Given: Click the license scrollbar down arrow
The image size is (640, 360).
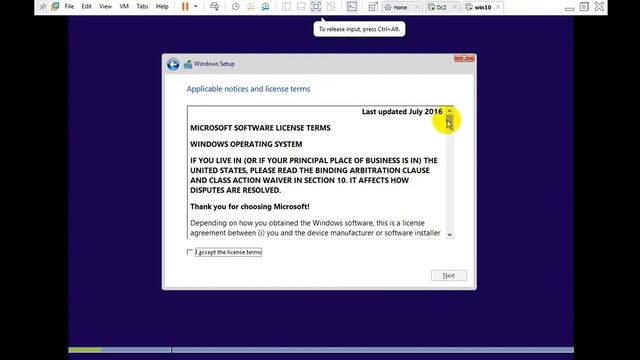Looking at the screenshot, I should coord(449,235).
